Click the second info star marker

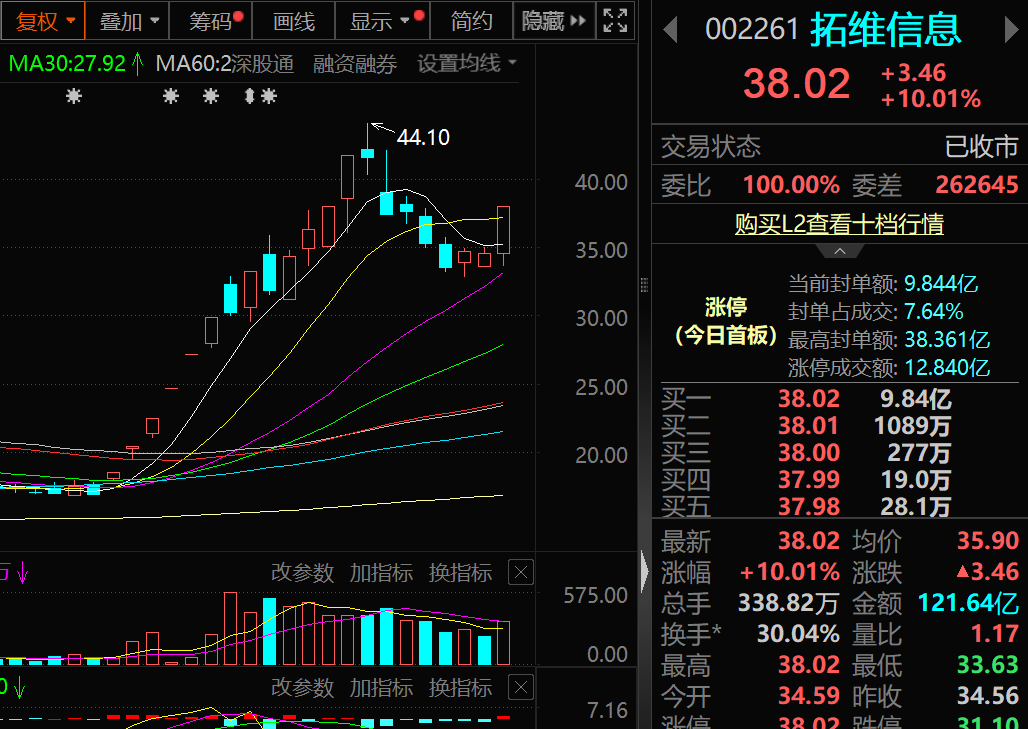click(171, 97)
